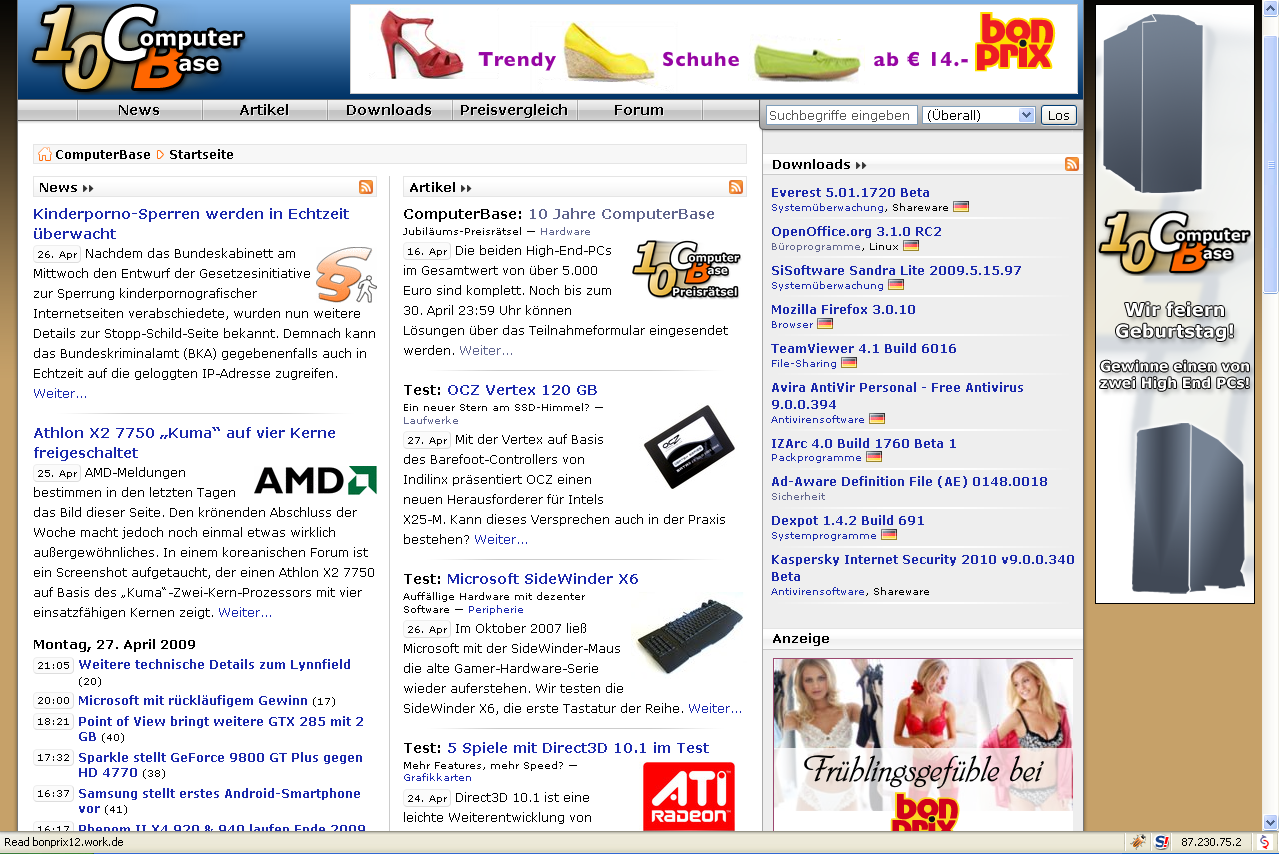Click the Laufwerke category link

click(x=431, y=420)
